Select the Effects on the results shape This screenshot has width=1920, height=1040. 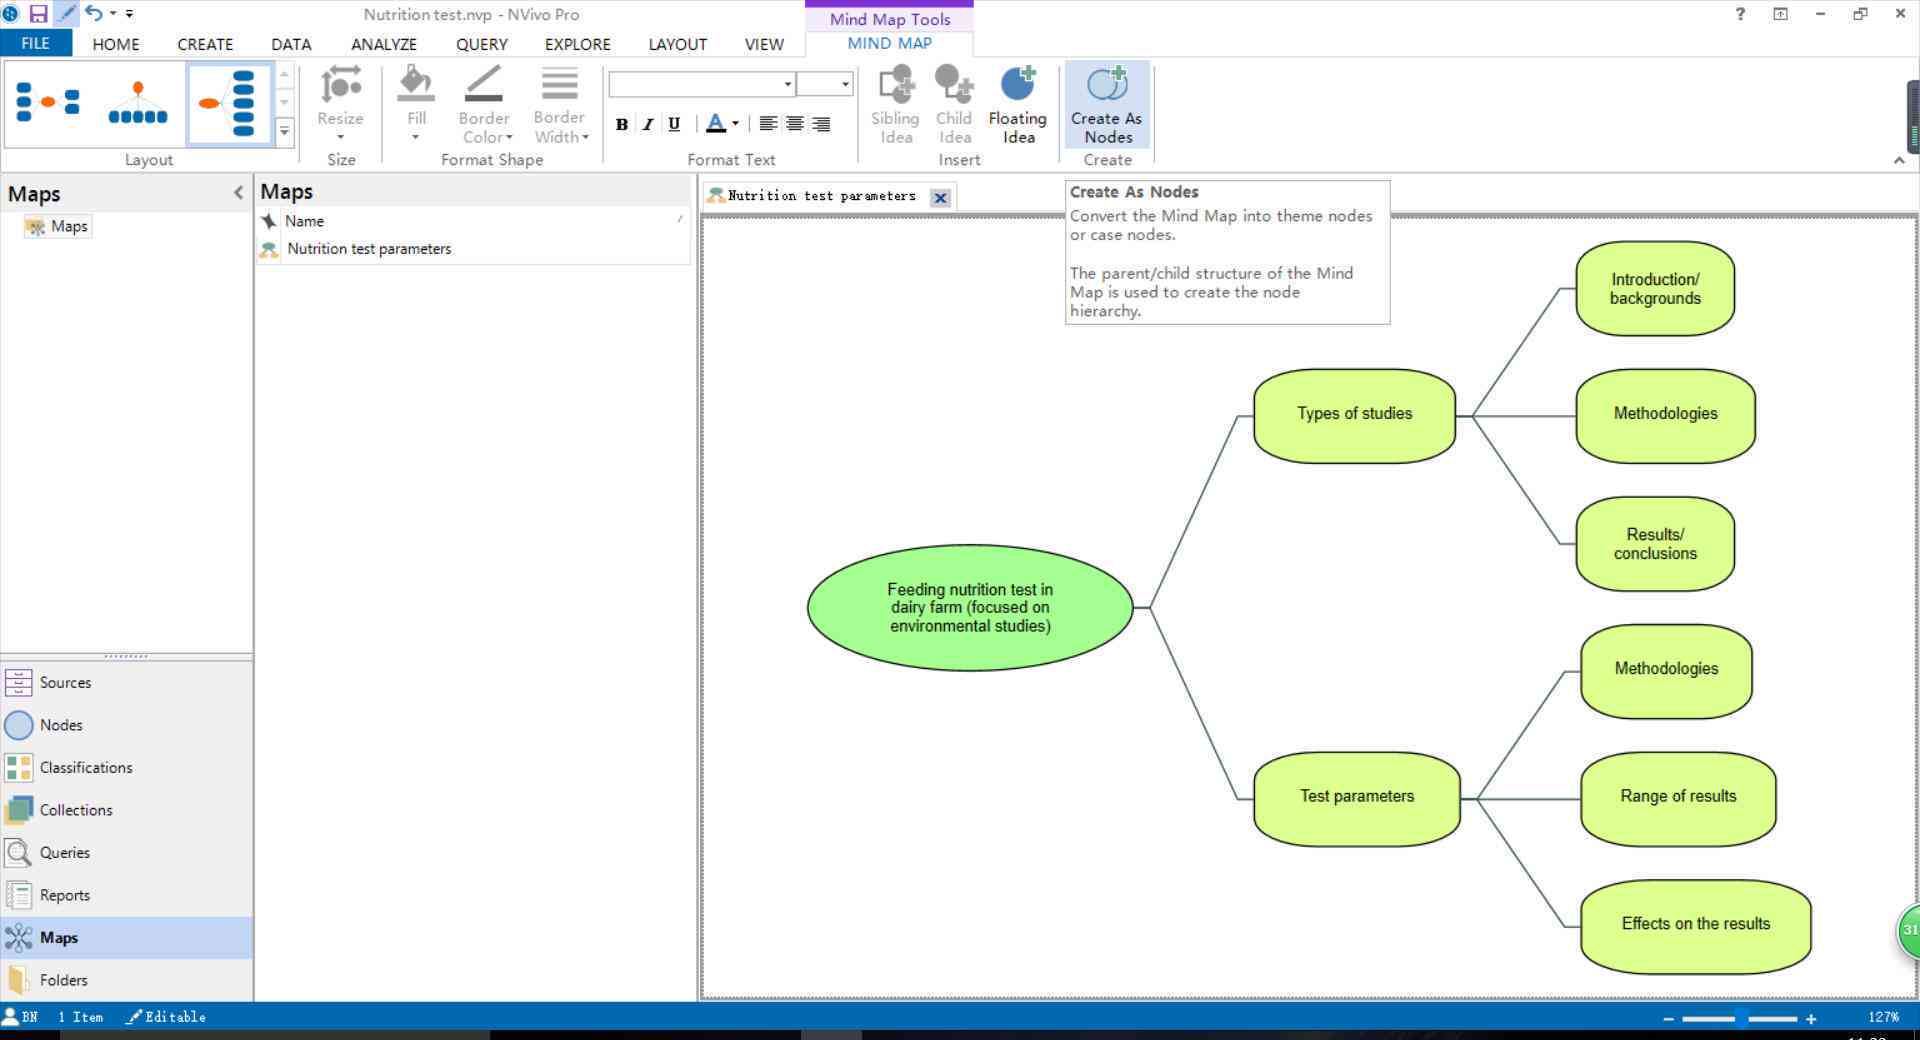[1696, 927]
